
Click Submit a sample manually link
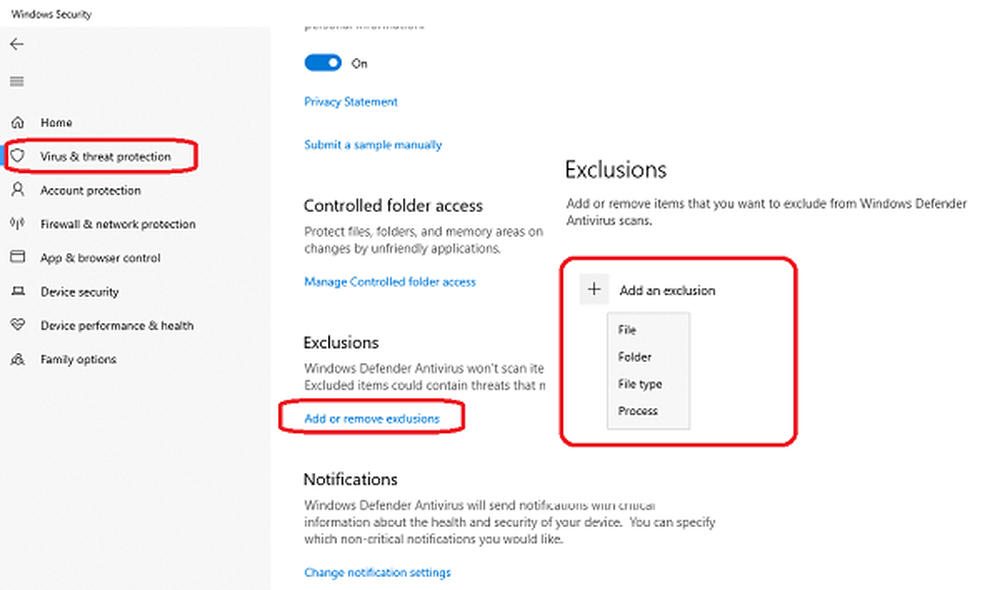(373, 145)
